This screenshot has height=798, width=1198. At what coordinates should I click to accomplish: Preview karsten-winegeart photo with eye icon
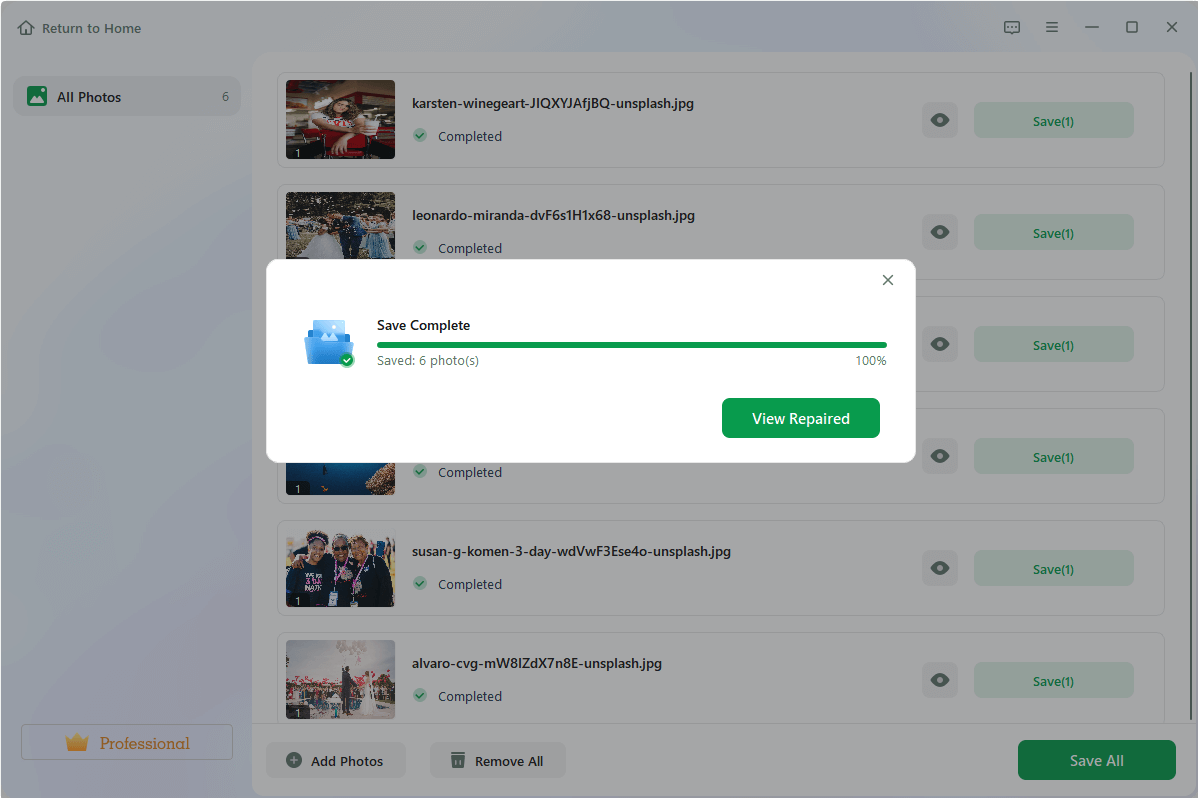pyautogui.click(x=939, y=119)
